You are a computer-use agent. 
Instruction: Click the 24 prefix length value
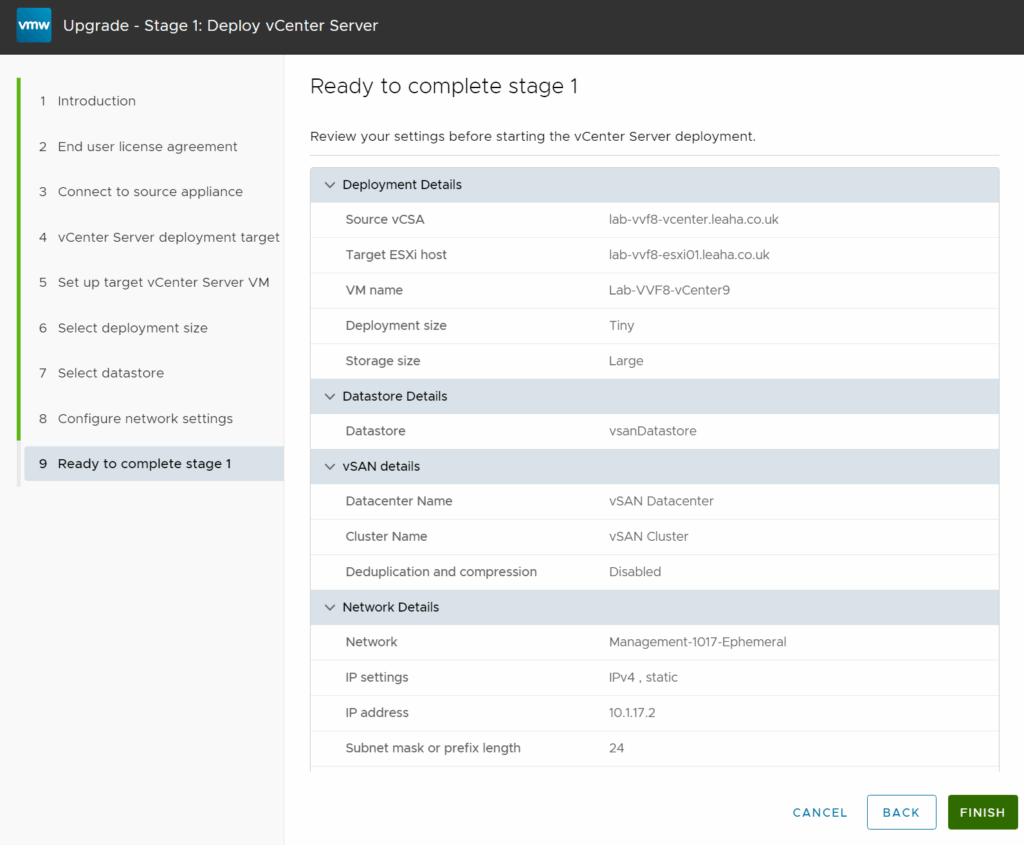pos(616,748)
